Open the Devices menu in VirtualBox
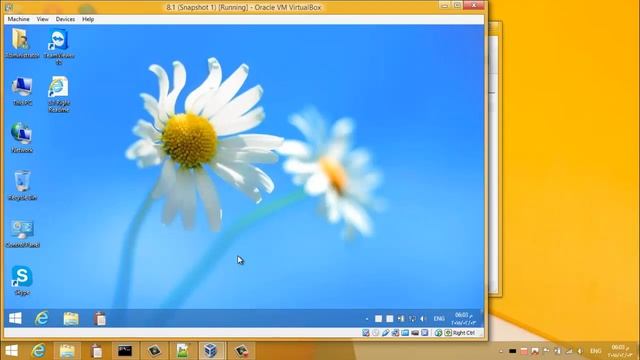 pyautogui.click(x=65, y=19)
